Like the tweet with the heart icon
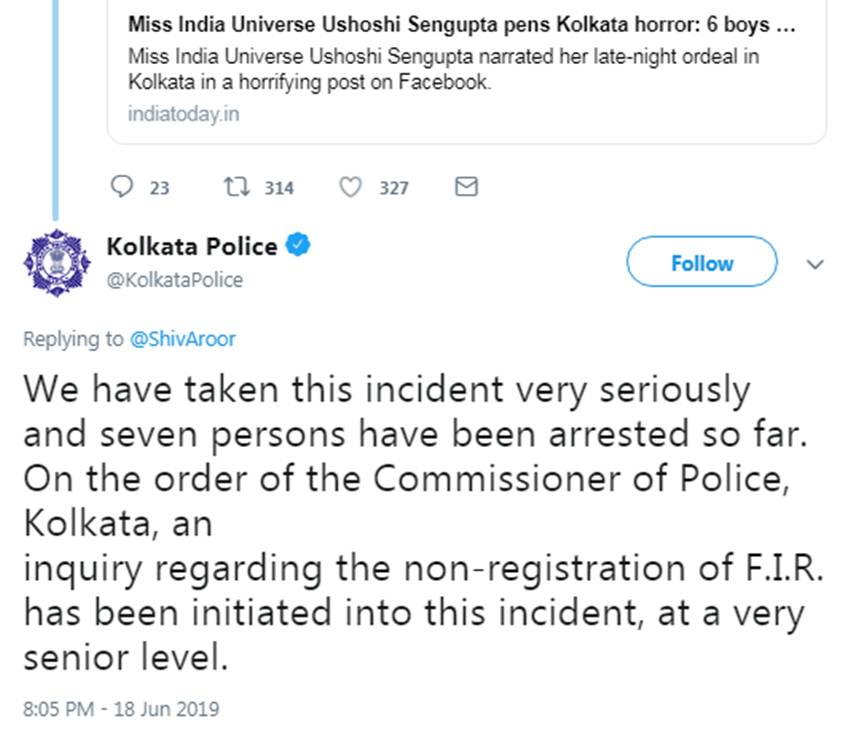850x734 pixels. [351, 187]
